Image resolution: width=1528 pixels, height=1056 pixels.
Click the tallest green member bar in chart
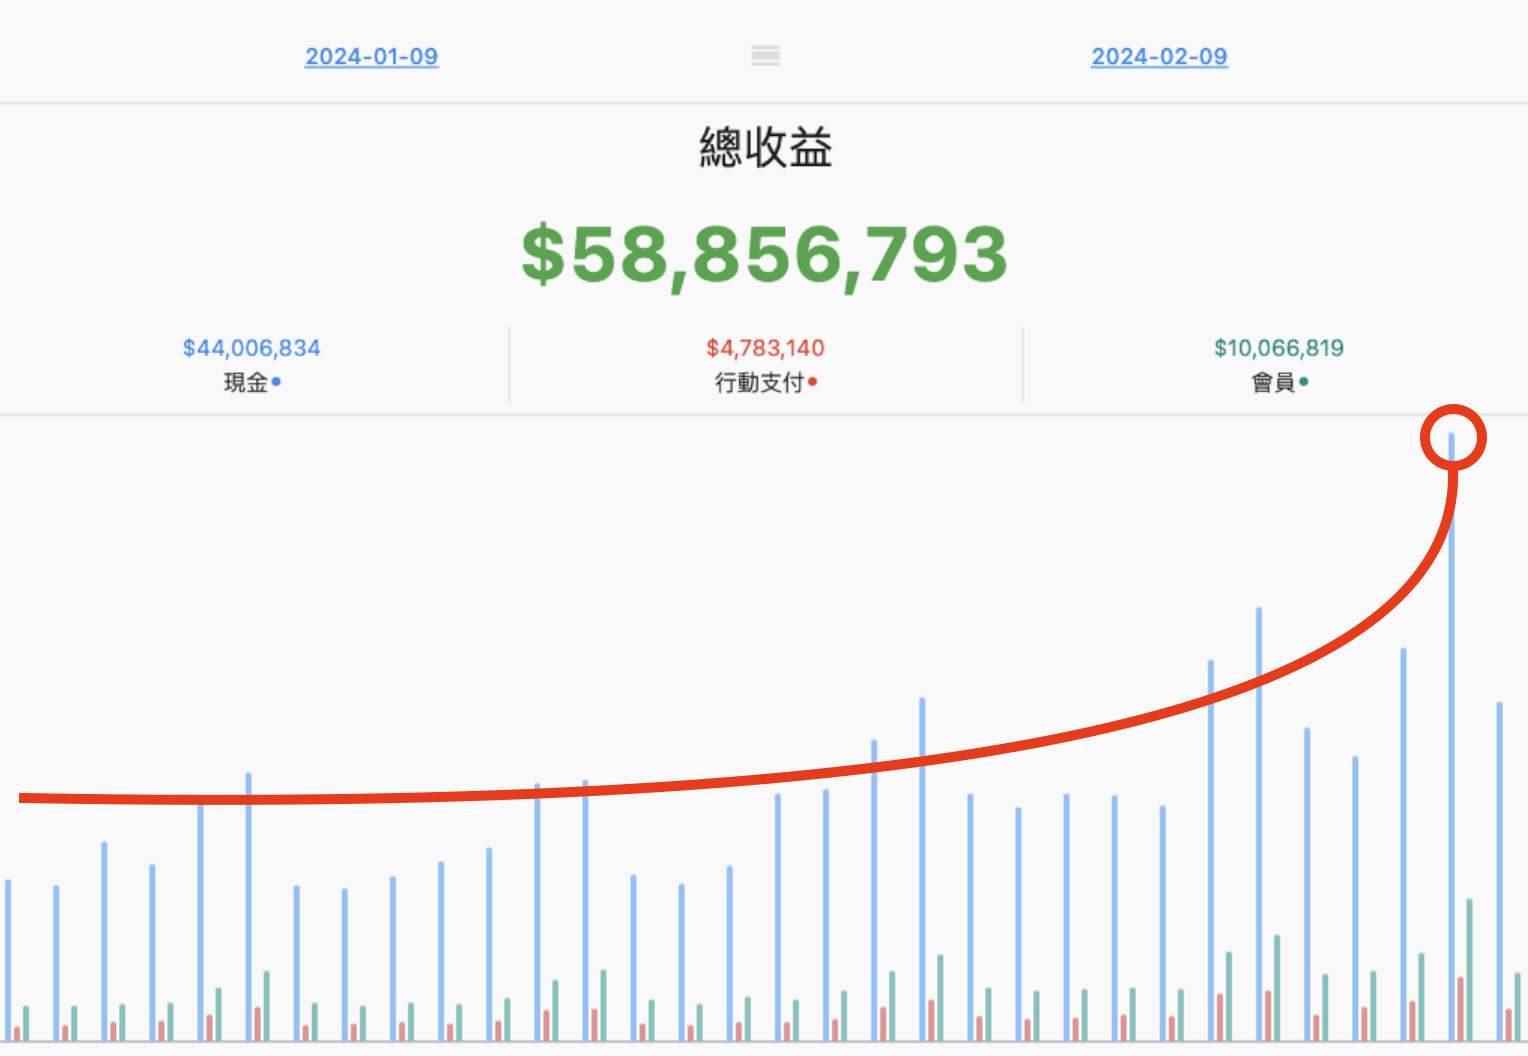[x=1469, y=970]
